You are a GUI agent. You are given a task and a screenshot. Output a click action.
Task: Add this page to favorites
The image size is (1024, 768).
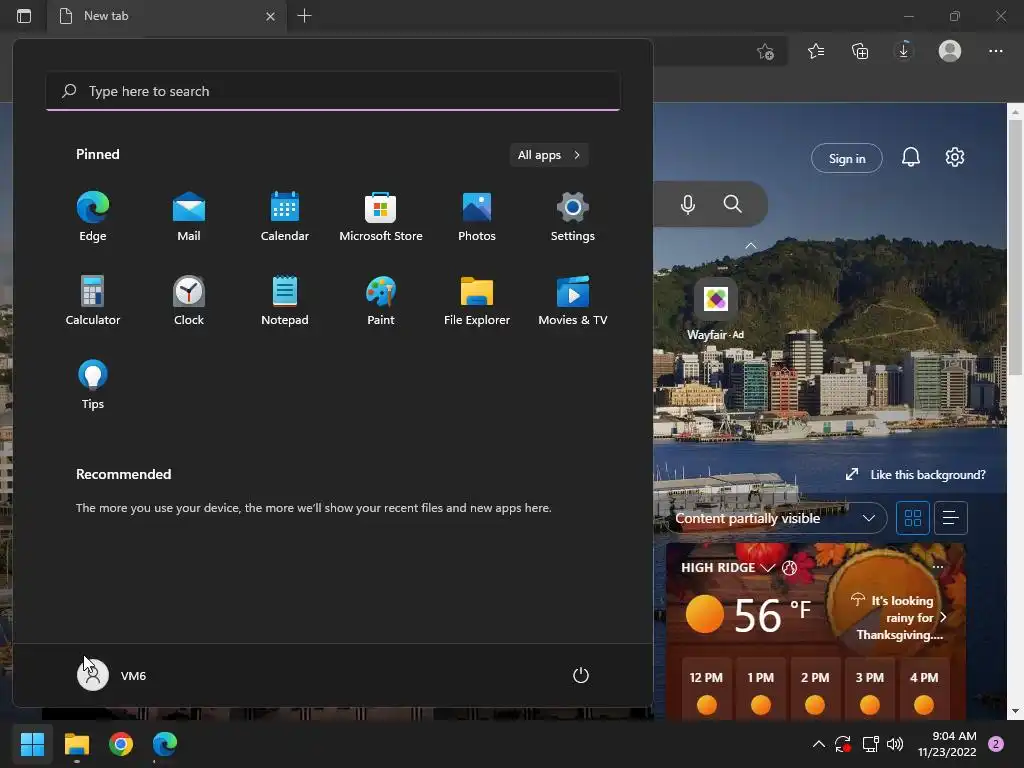click(765, 51)
